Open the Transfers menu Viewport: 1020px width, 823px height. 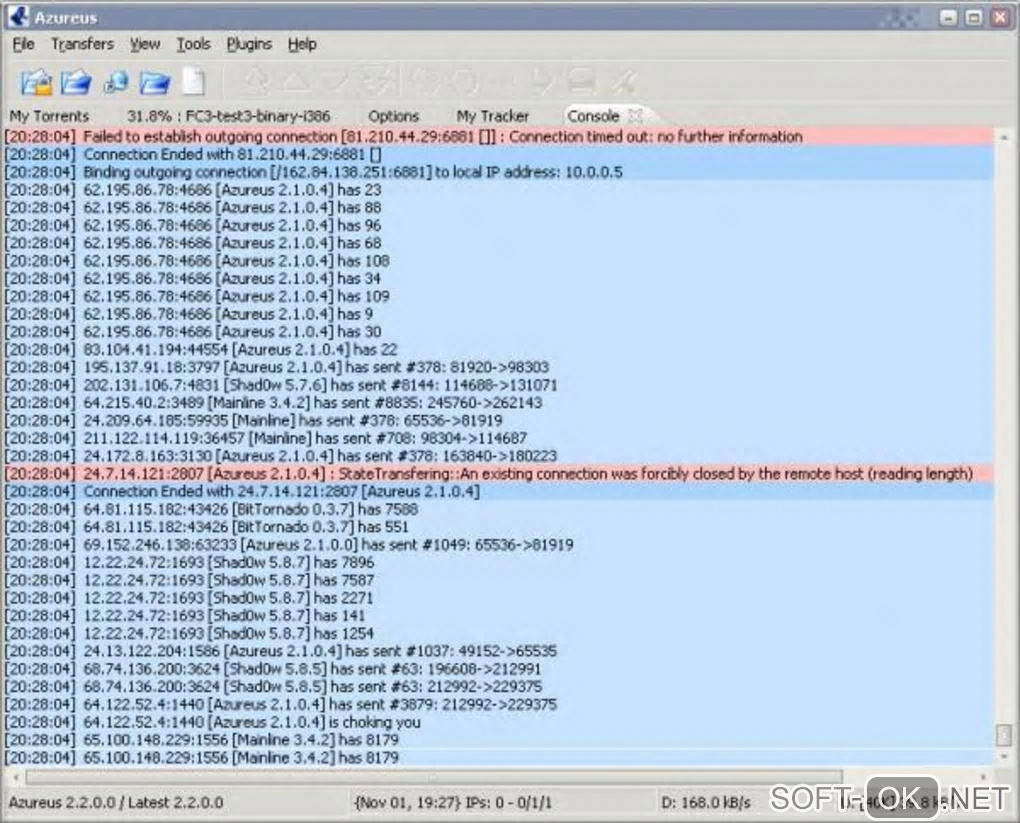point(83,44)
